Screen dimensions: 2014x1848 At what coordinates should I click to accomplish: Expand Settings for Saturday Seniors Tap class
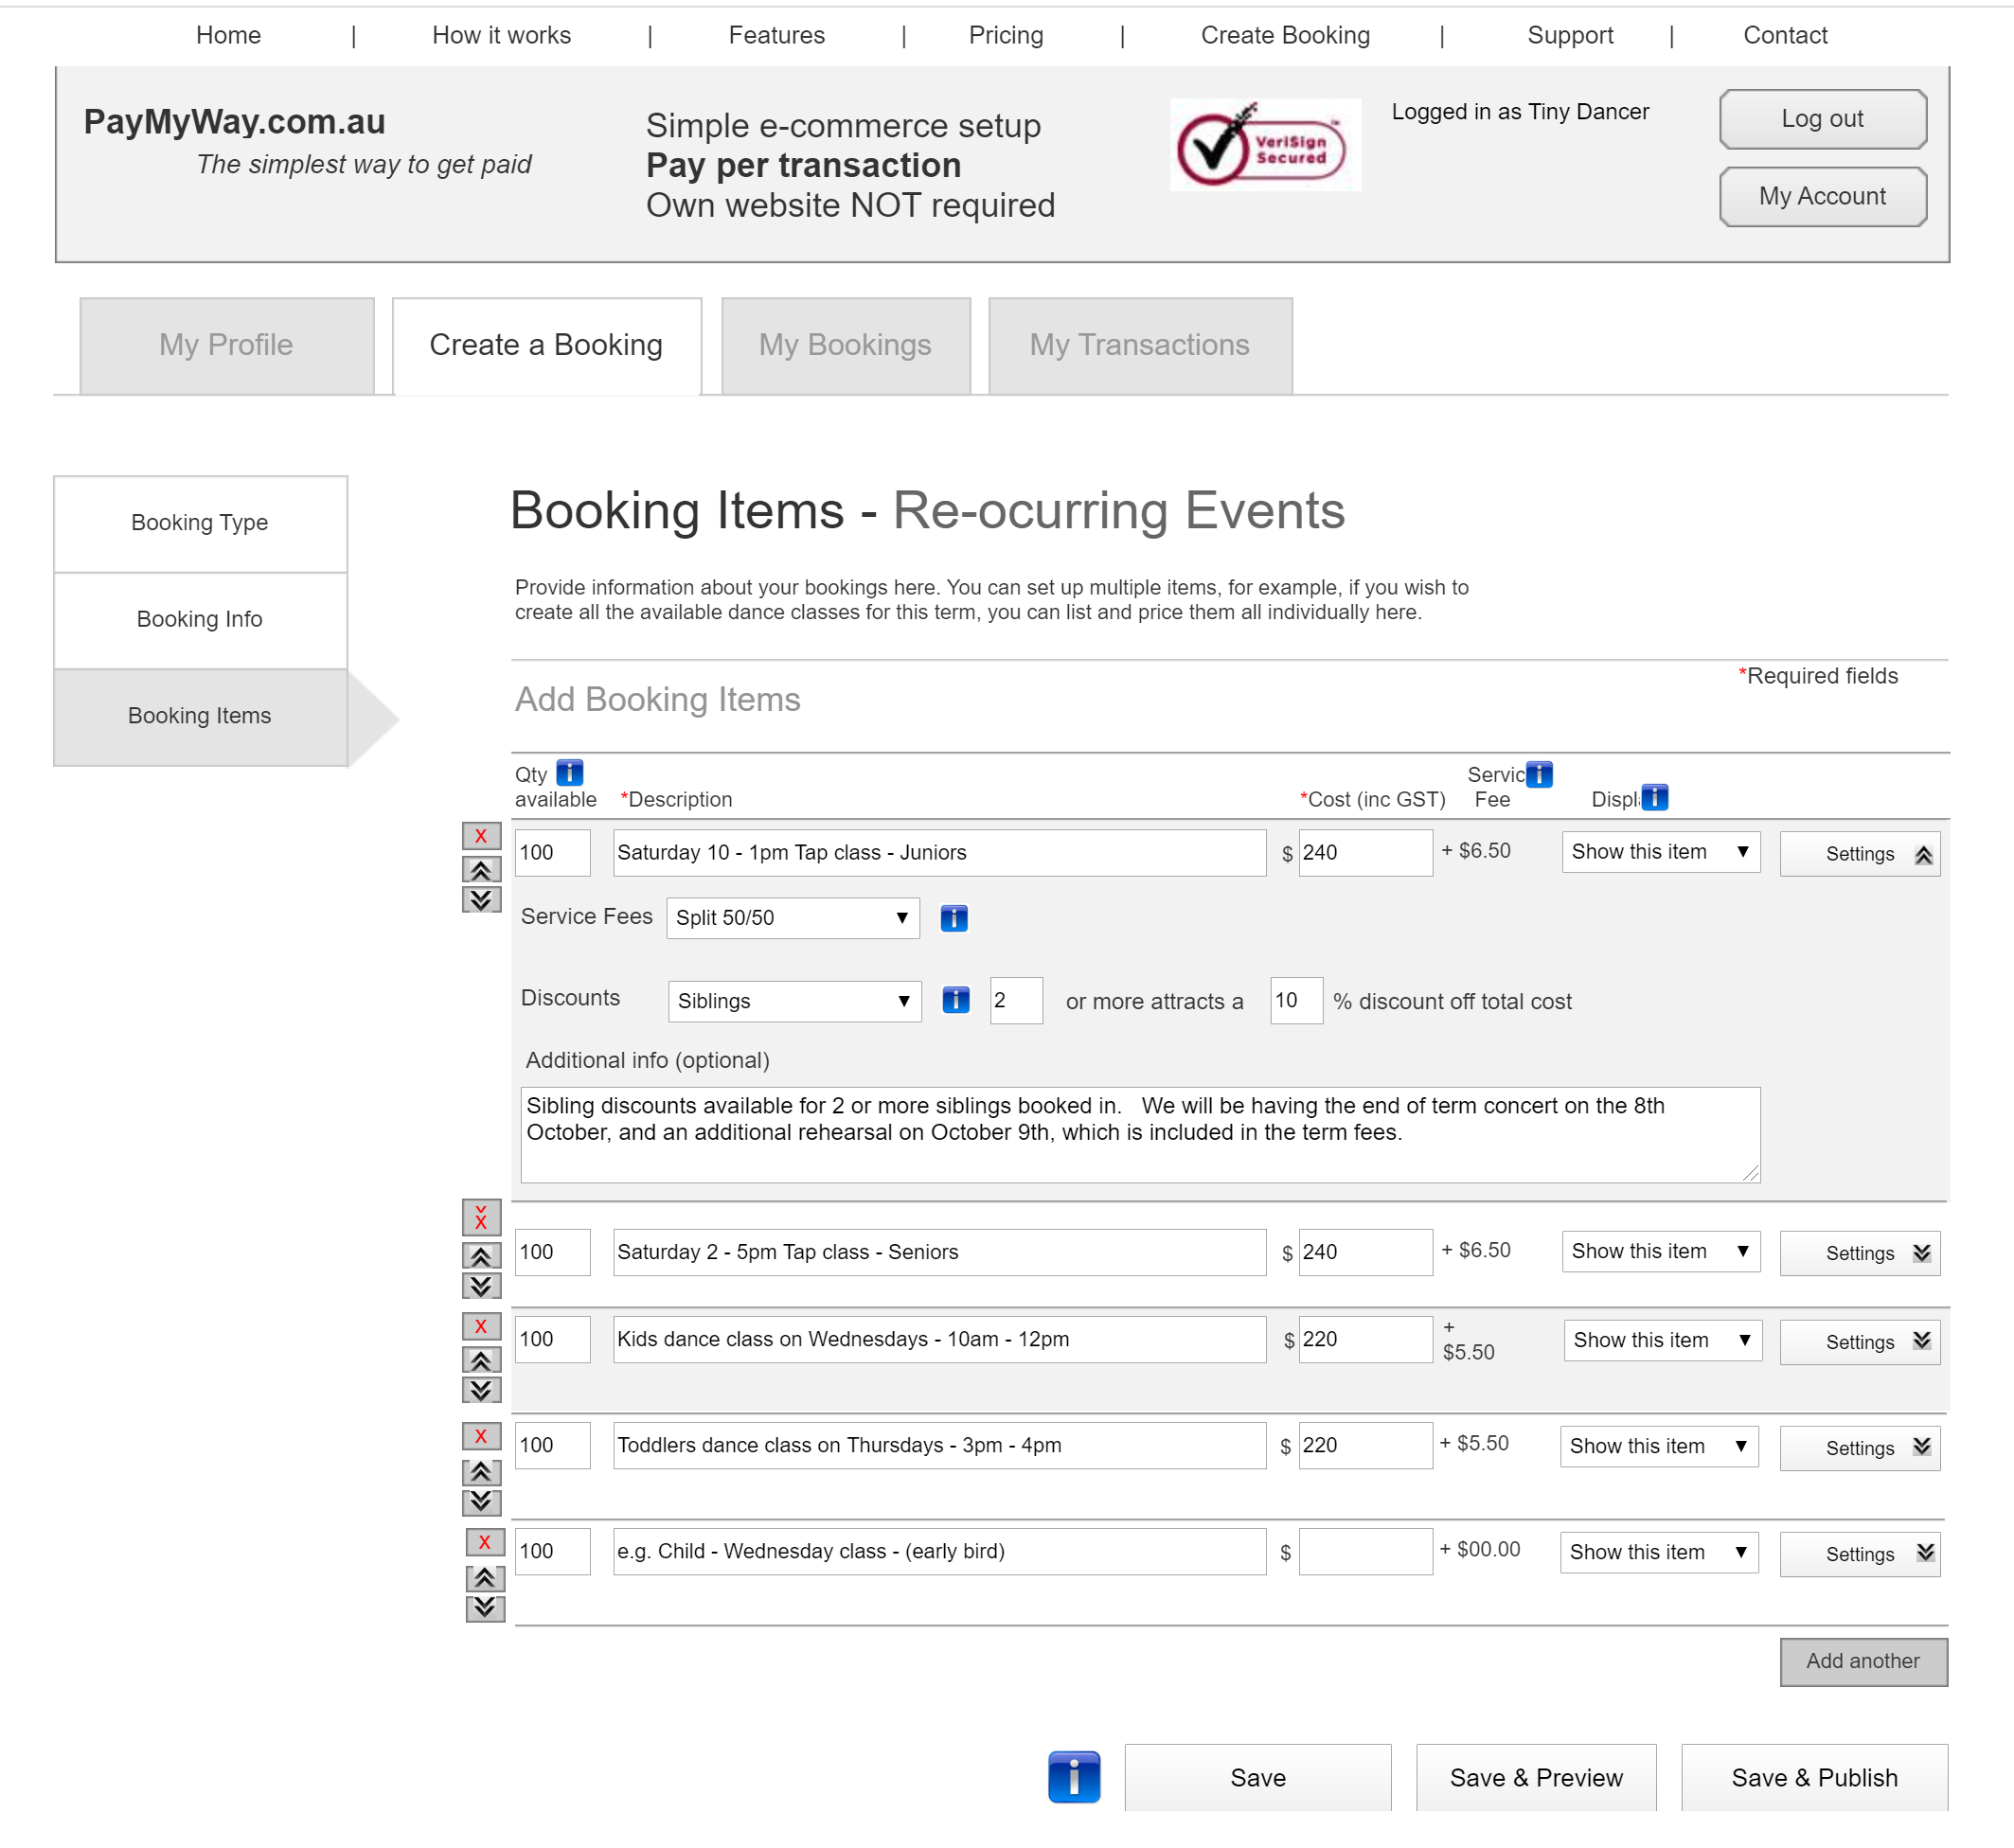(x=1859, y=1253)
